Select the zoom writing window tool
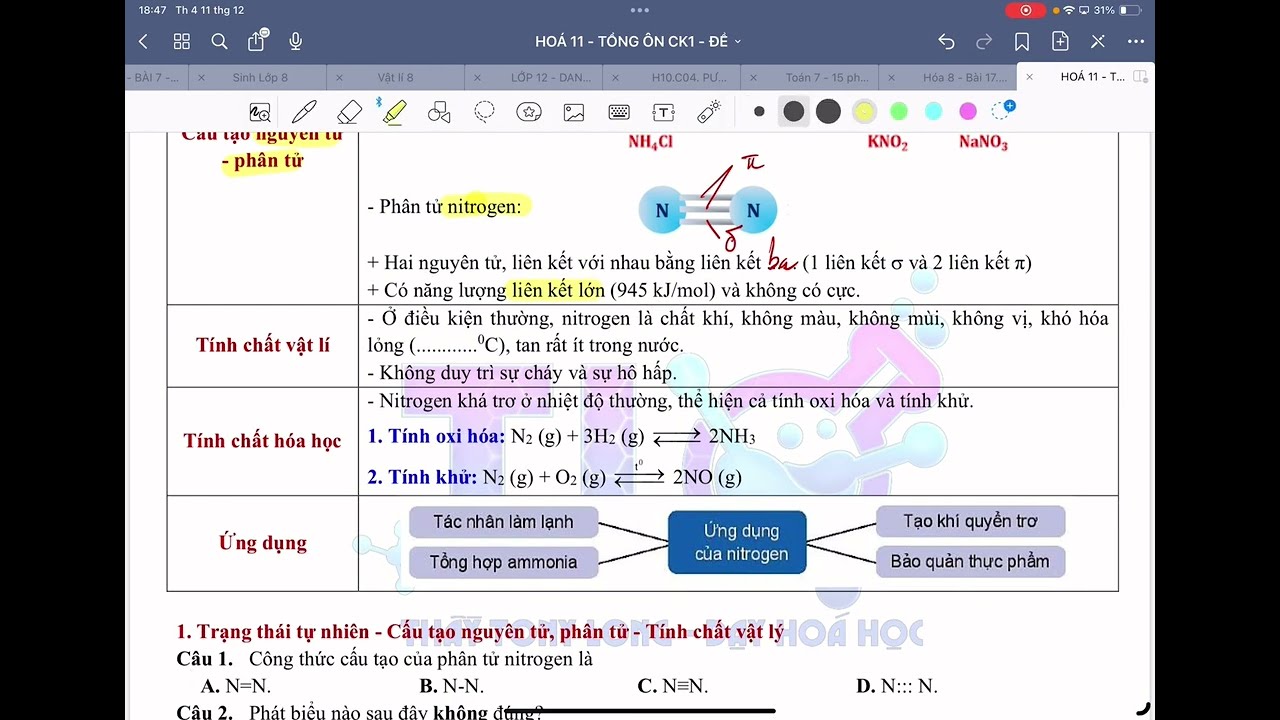1280x720 pixels. click(x=260, y=112)
